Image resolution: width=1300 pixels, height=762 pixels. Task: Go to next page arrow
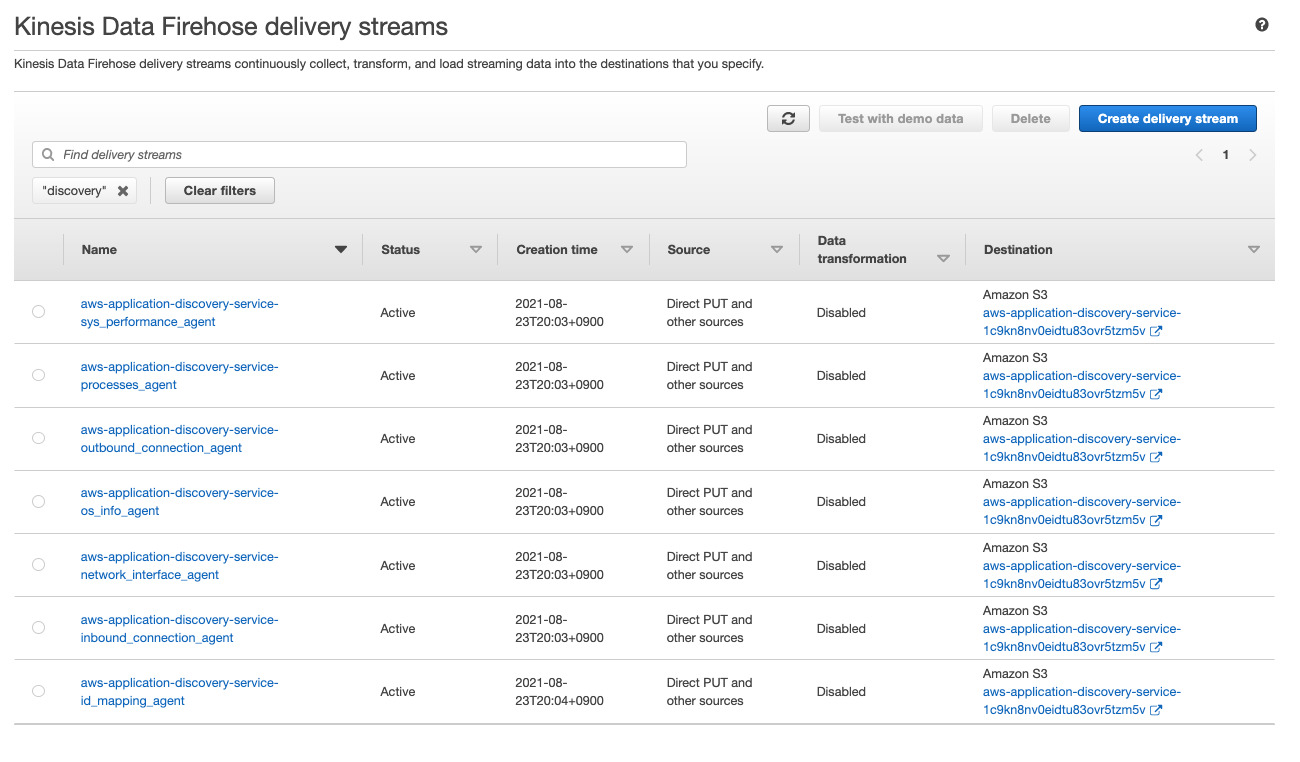pos(1252,155)
